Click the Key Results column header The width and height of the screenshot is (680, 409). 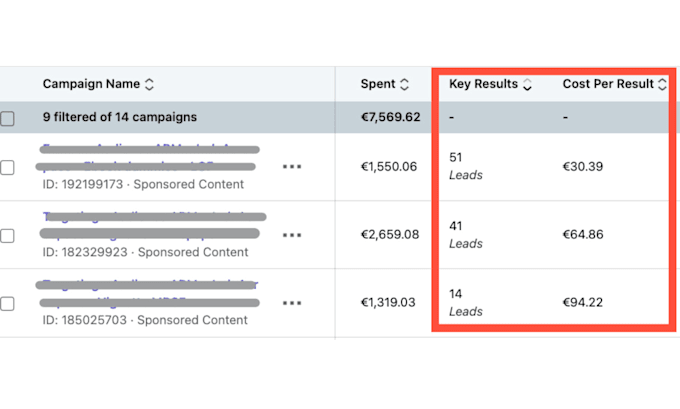tap(483, 84)
